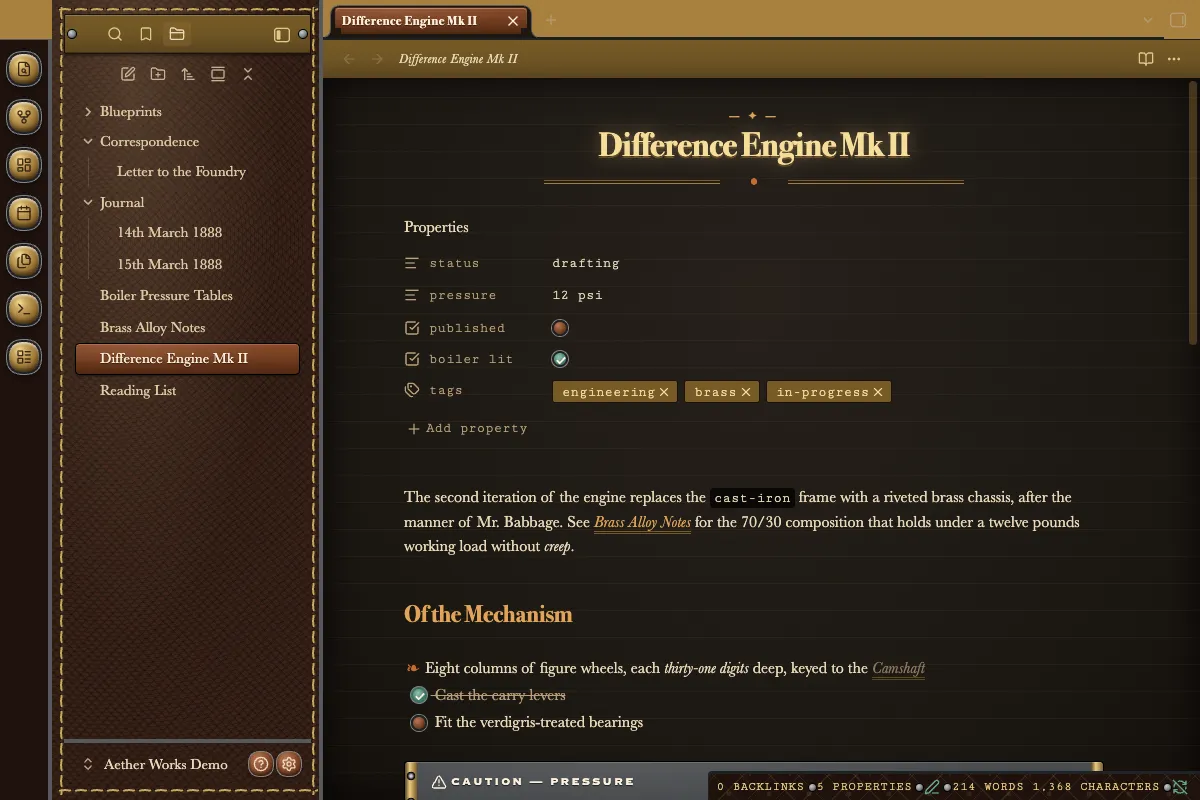Edit the status value drafting

click(586, 263)
